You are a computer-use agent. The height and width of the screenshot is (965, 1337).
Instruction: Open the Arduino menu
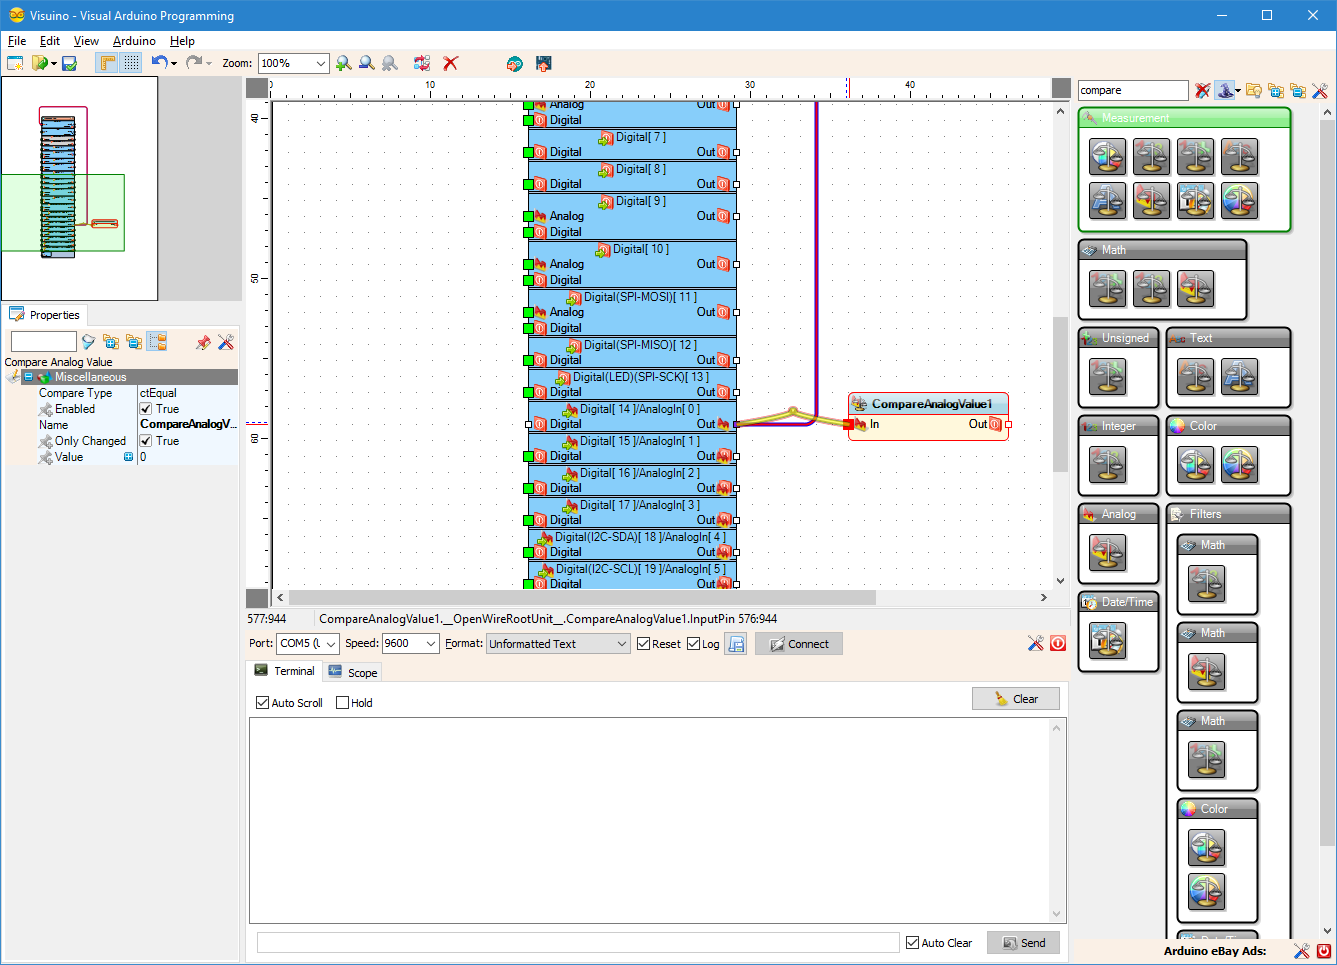(x=134, y=41)
